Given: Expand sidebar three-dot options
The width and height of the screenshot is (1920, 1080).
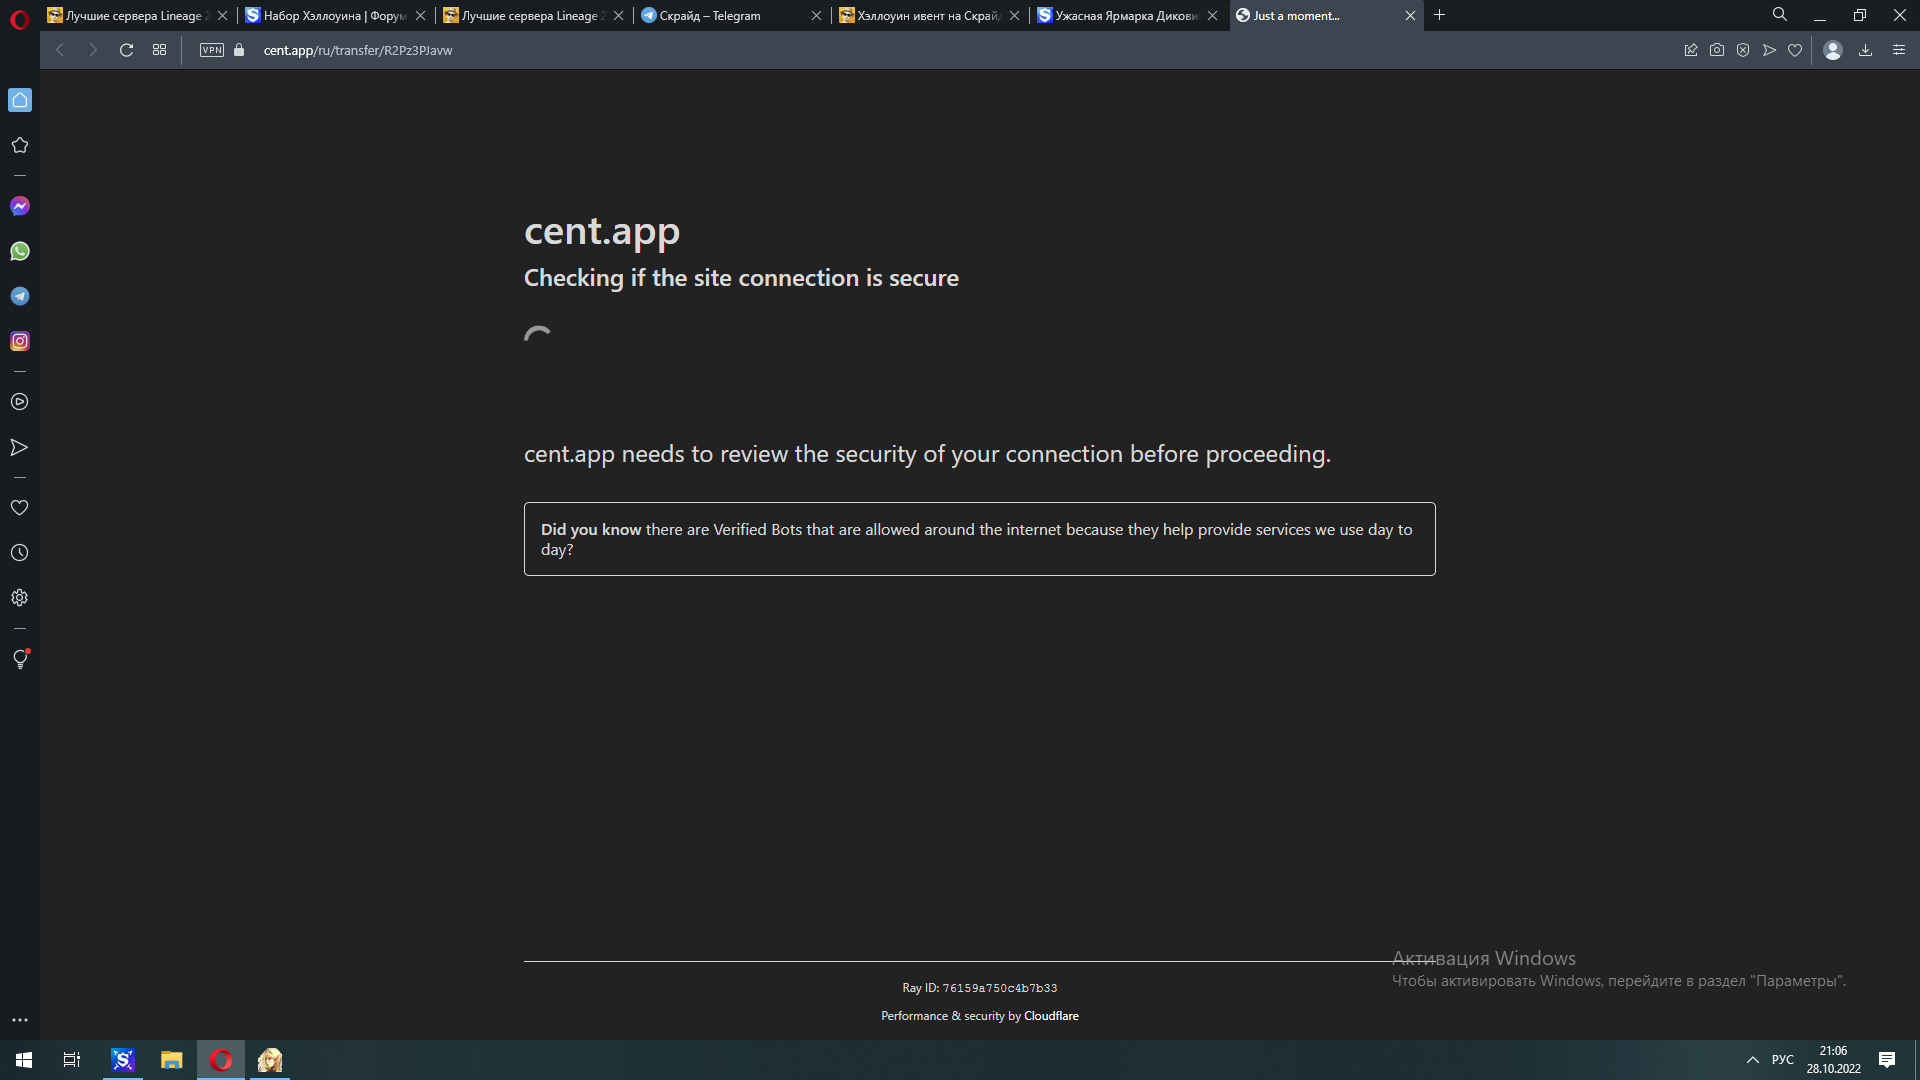Looking at the screenshot, I should [20, 1020].
